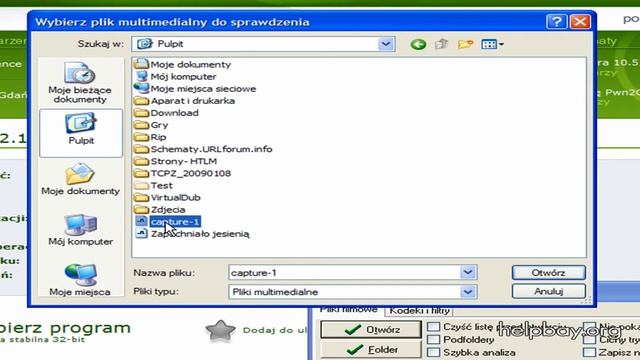Select Mój komputer in the places bar
The height and width of the screenshot is (360, 640).
[80, 229]
